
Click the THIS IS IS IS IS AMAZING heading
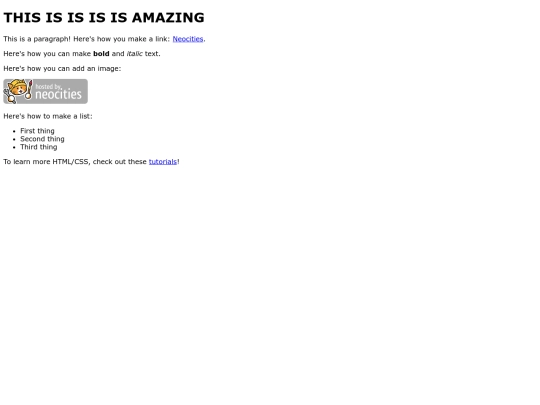click(104, 18)
